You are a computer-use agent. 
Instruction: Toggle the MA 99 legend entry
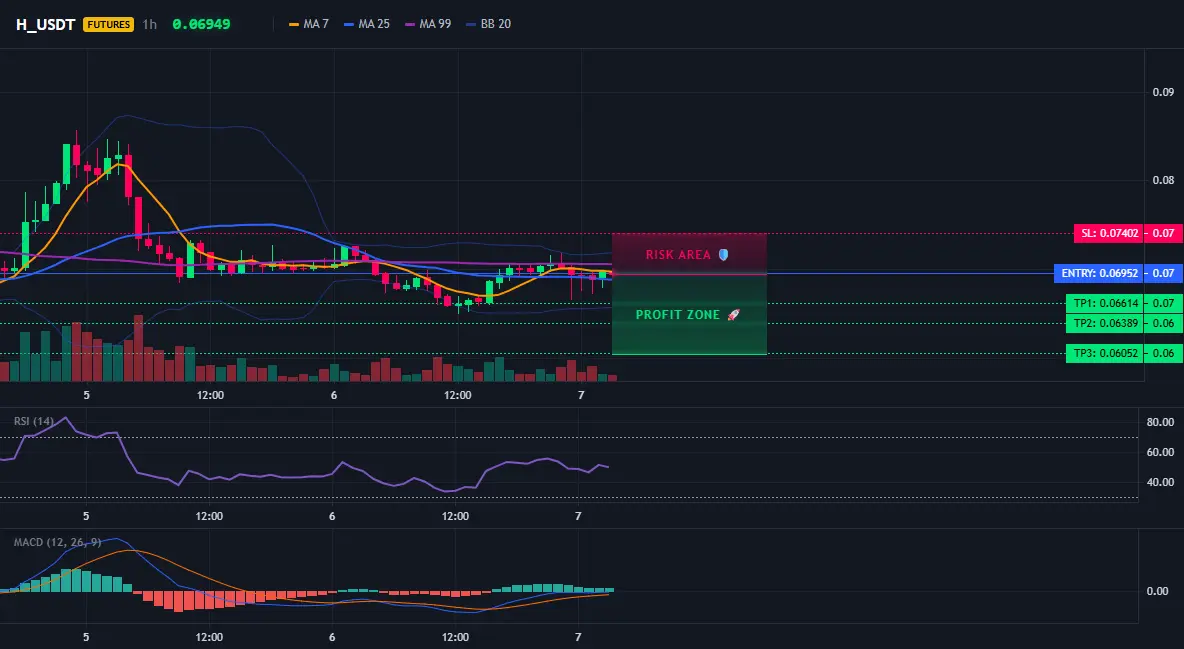(428, 24)
